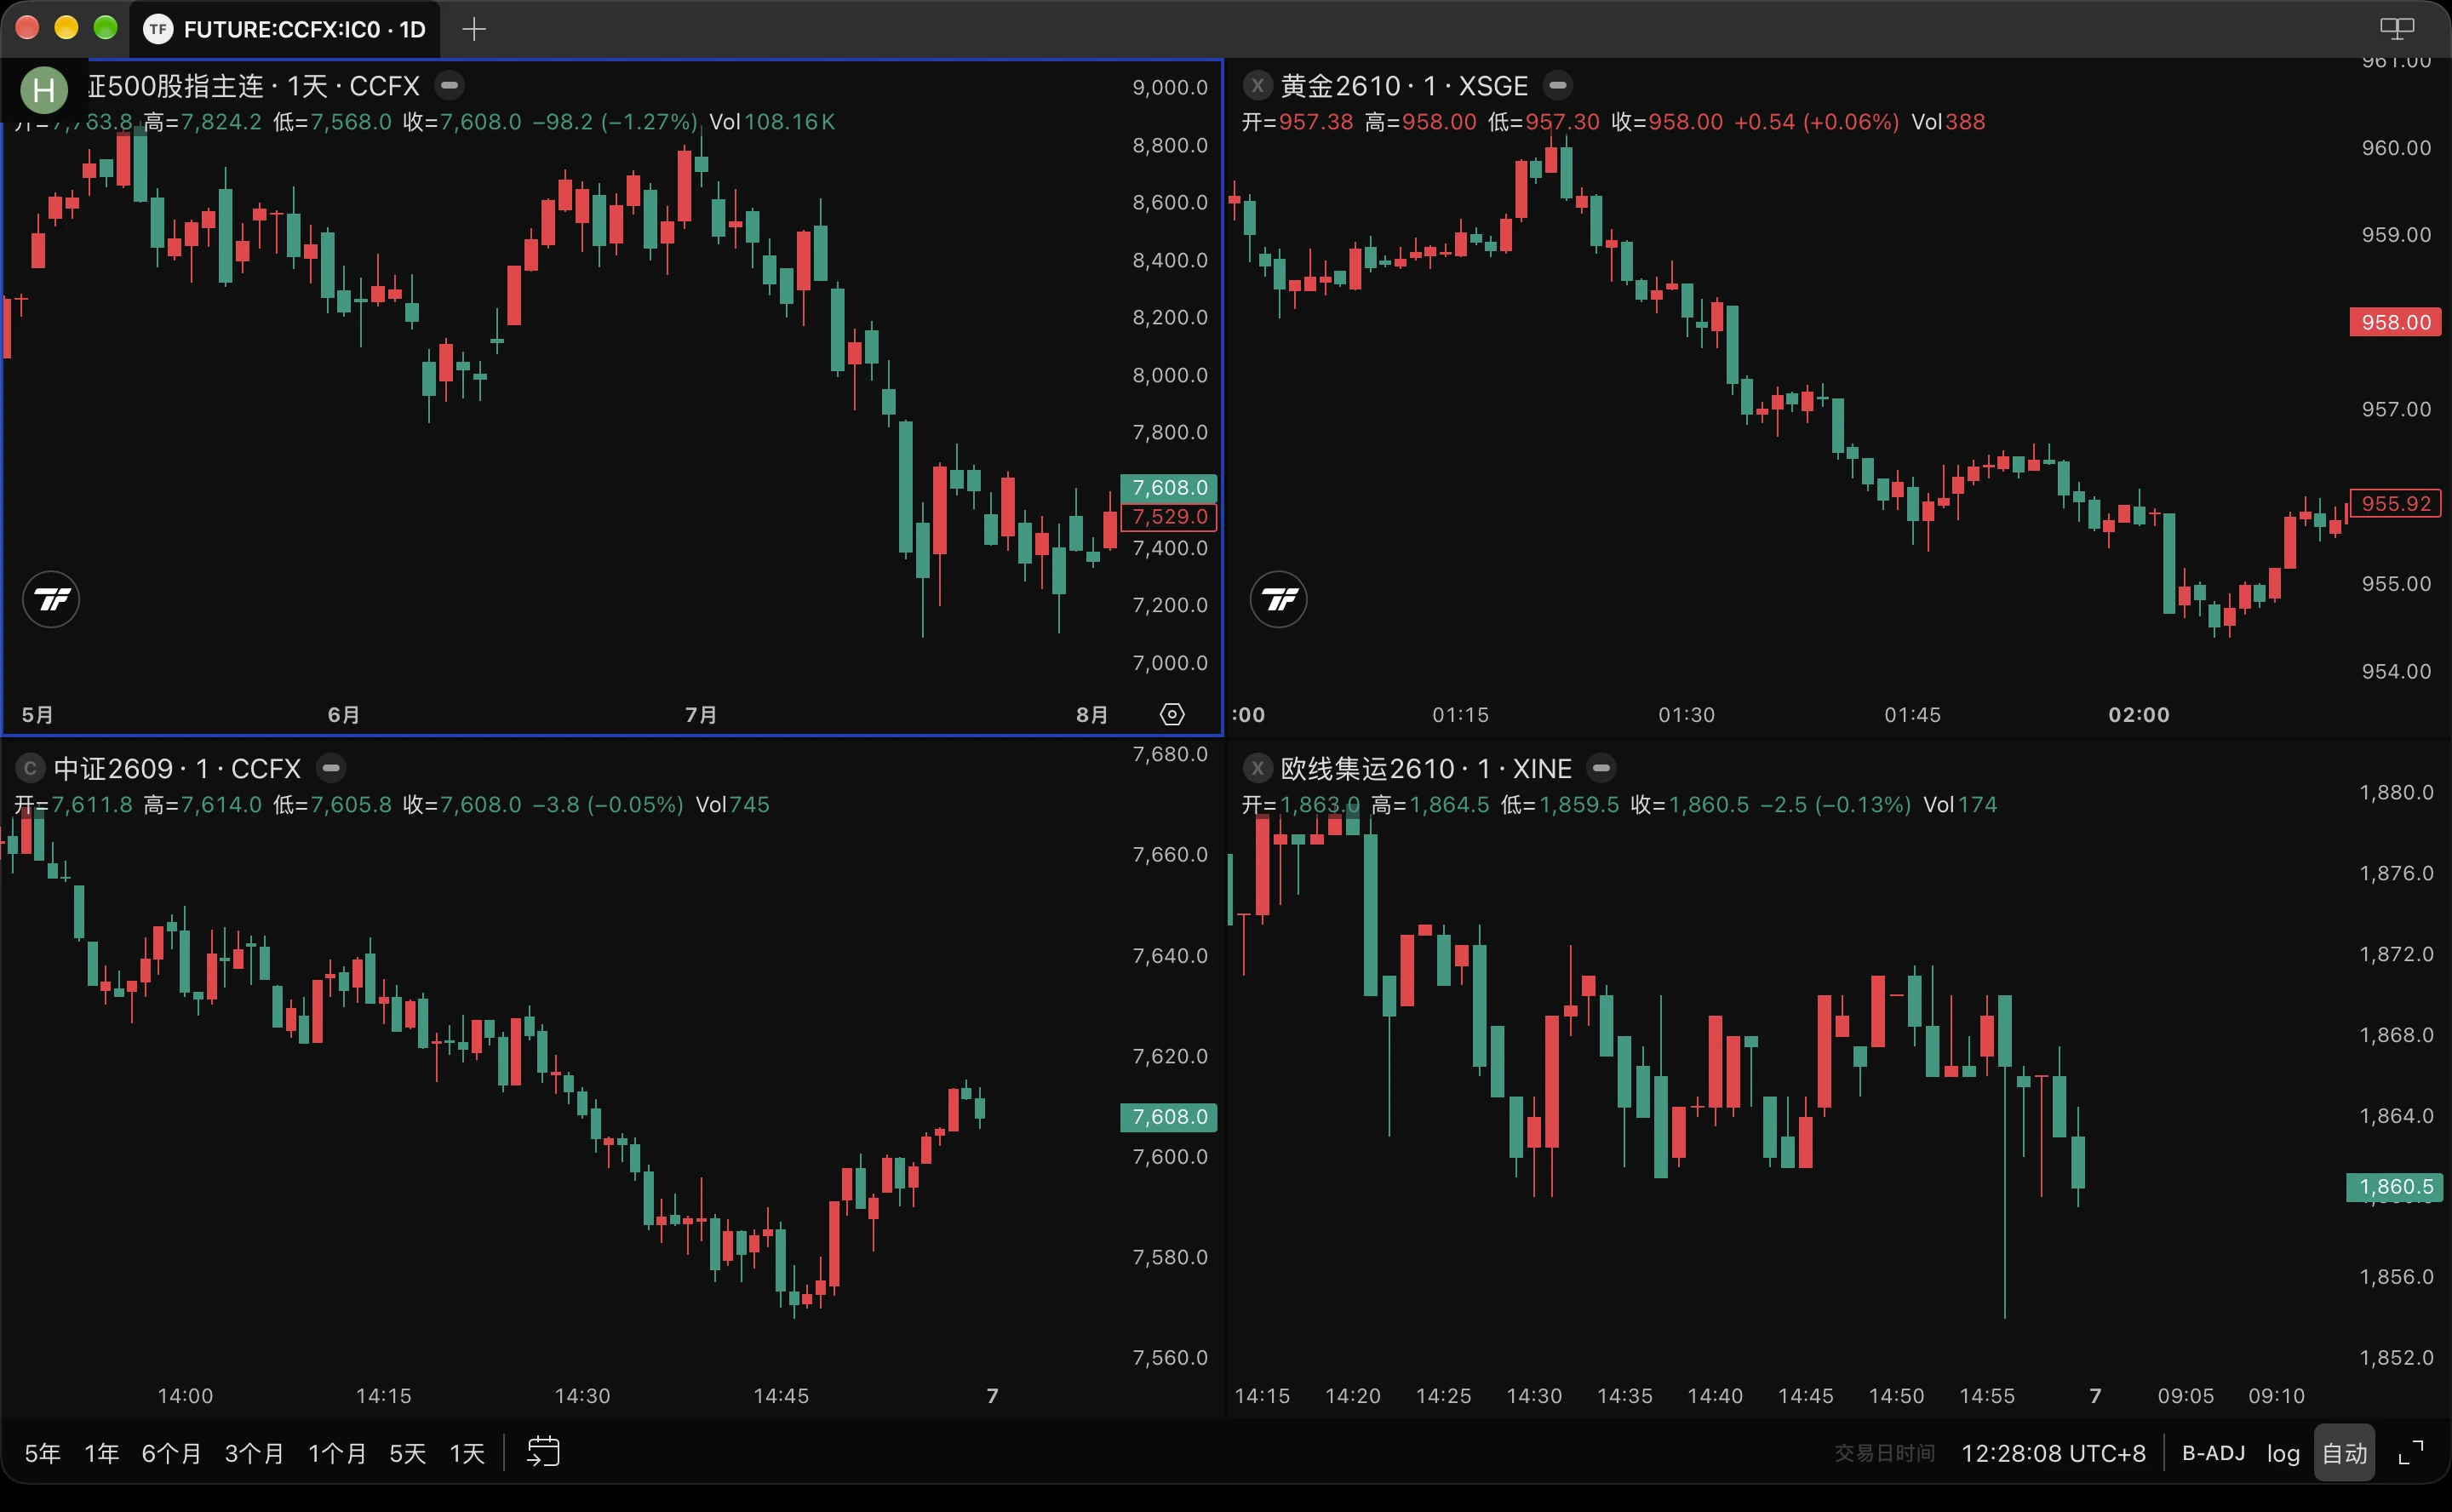
Task: Open symbol search via 欧线集运2610 title
Action: tap(1426, 768)
